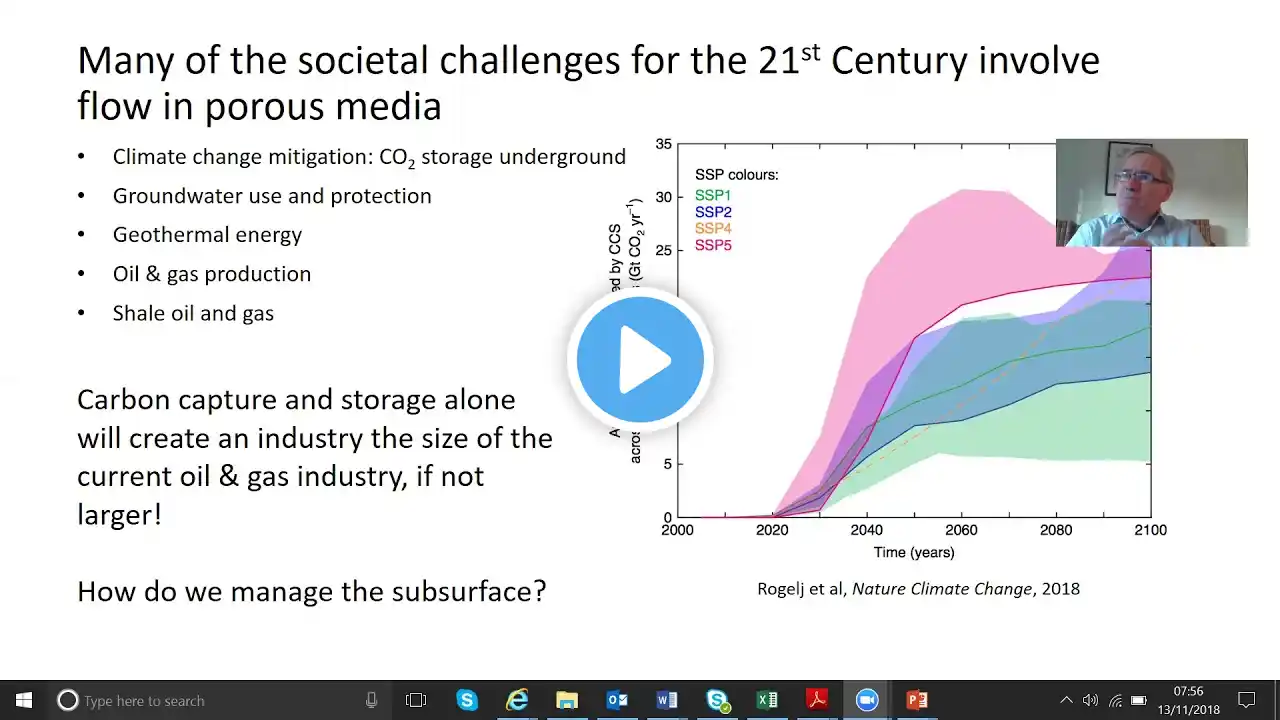Switch to PowerPoint in the taskbar
This screenshot has height=720, width=1280.
point(917,700)
